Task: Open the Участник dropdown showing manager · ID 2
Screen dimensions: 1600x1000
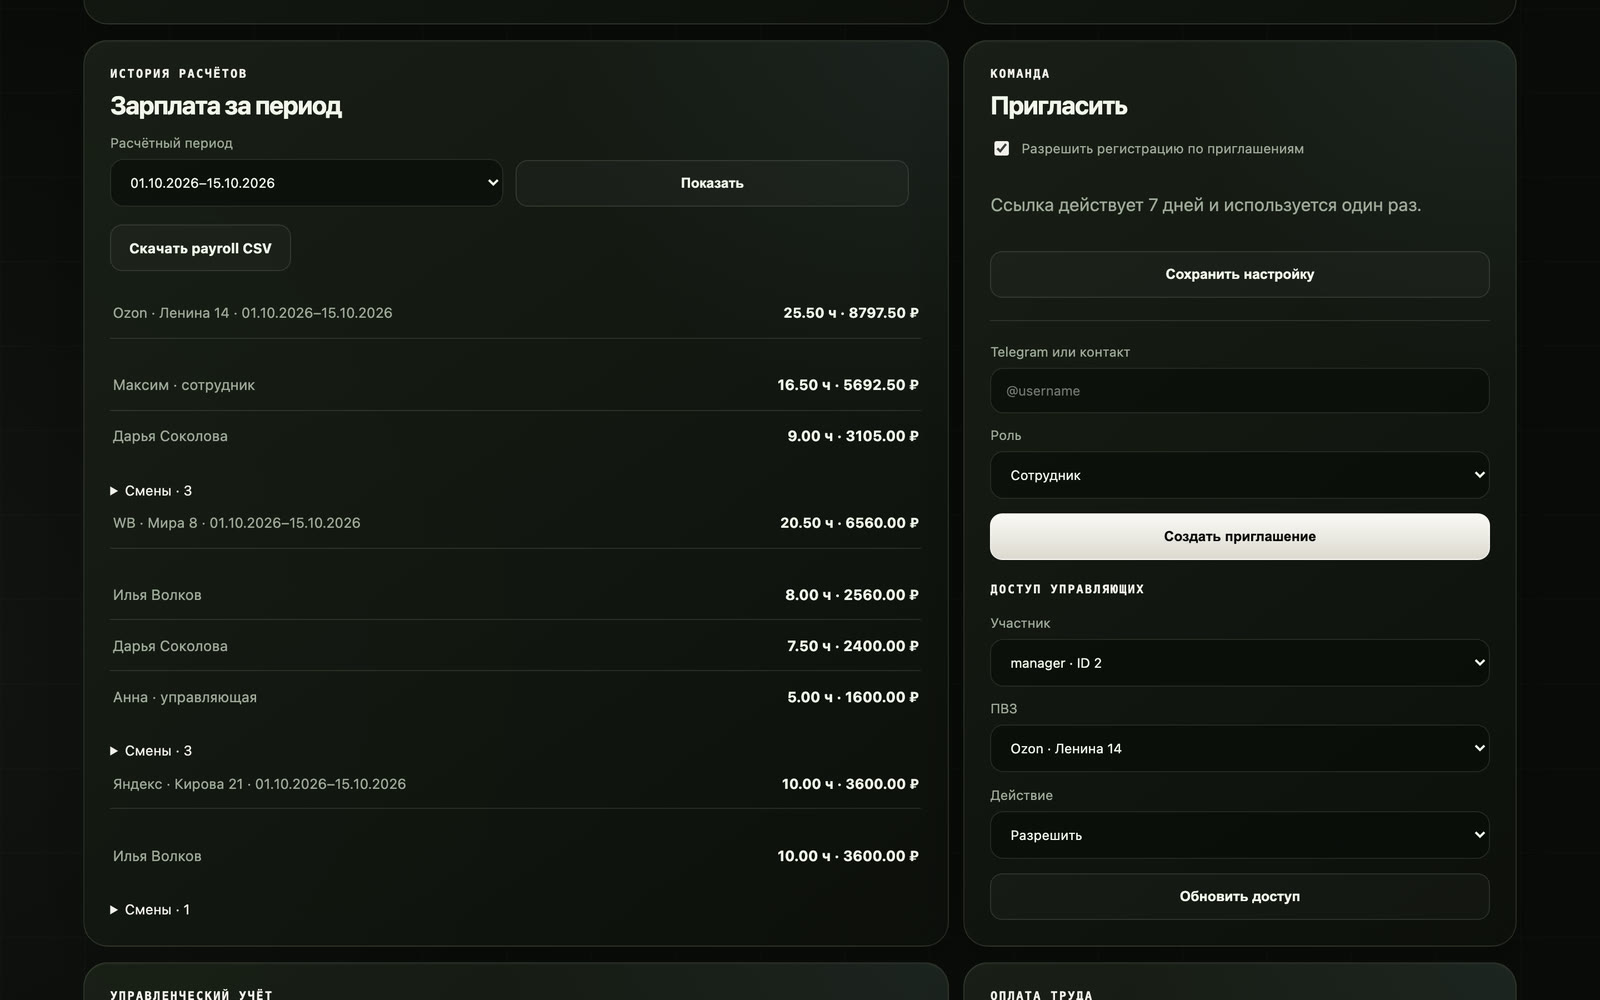Action: (x=1240, y=663)
